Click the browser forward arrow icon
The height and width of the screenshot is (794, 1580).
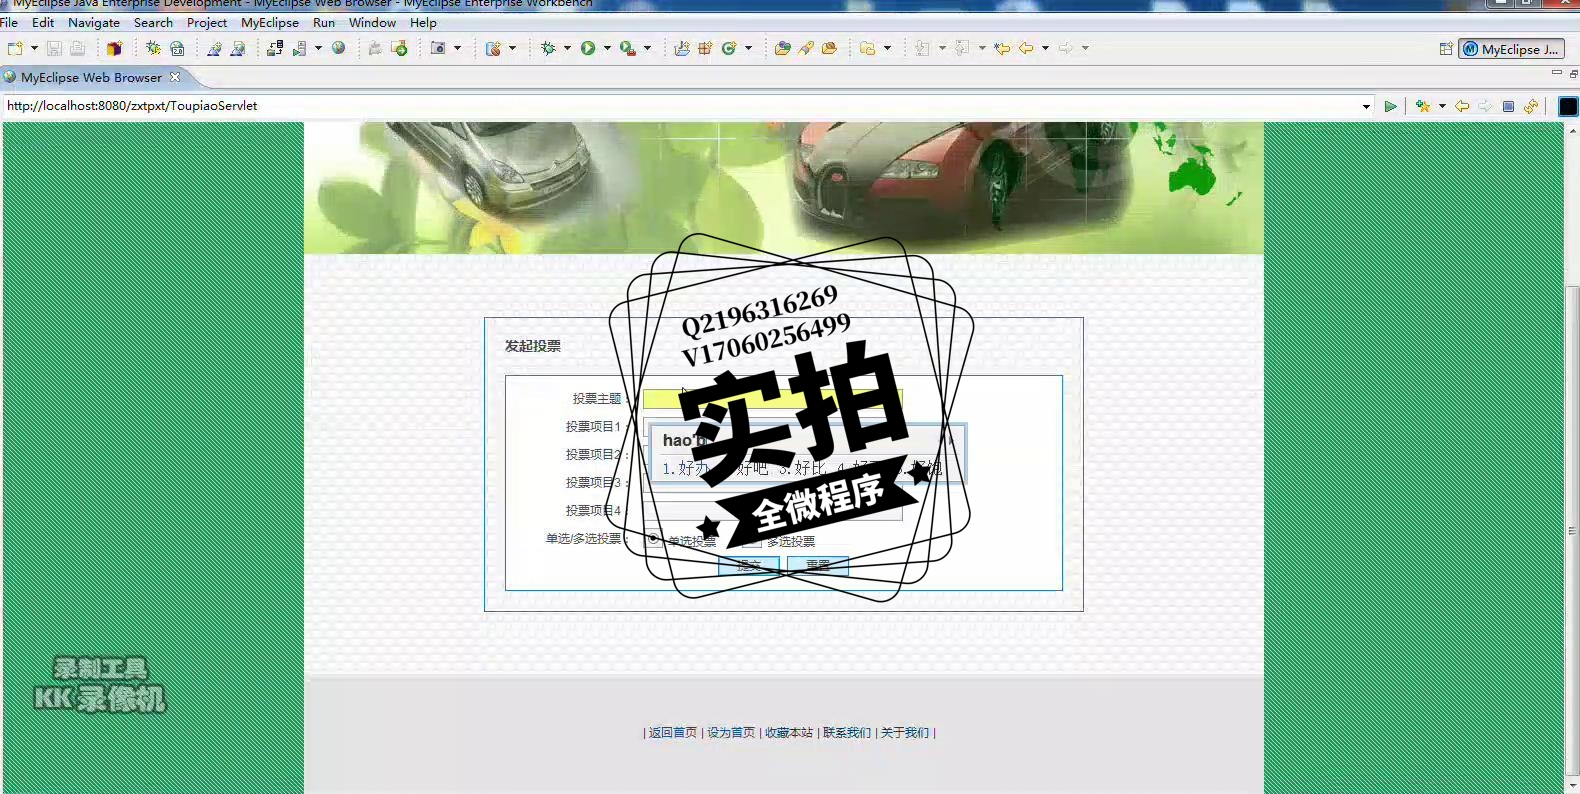point(1485,106)
